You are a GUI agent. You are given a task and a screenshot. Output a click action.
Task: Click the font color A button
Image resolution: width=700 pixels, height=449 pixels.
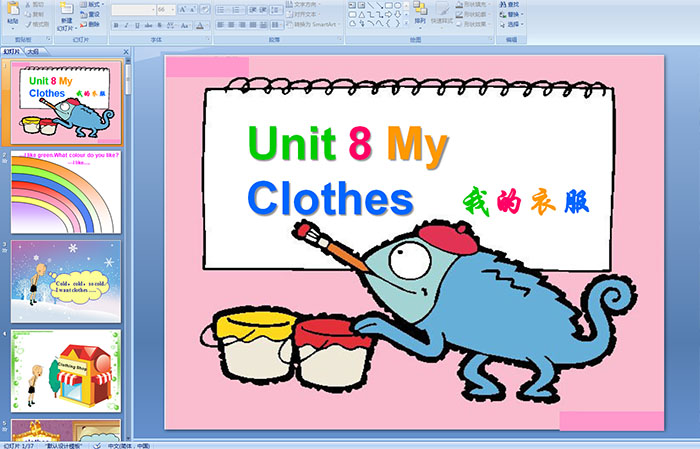pyautogui.click(x=201, y=25)
